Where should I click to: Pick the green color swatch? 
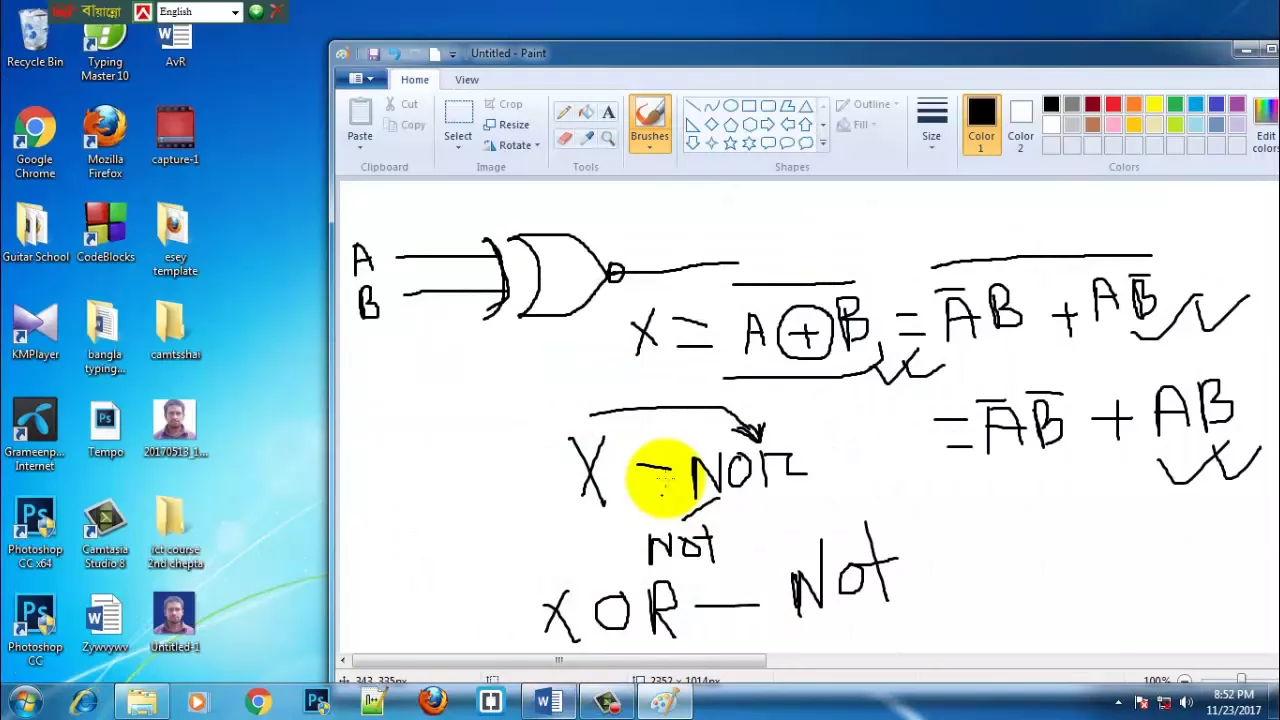coord(1175,104)
